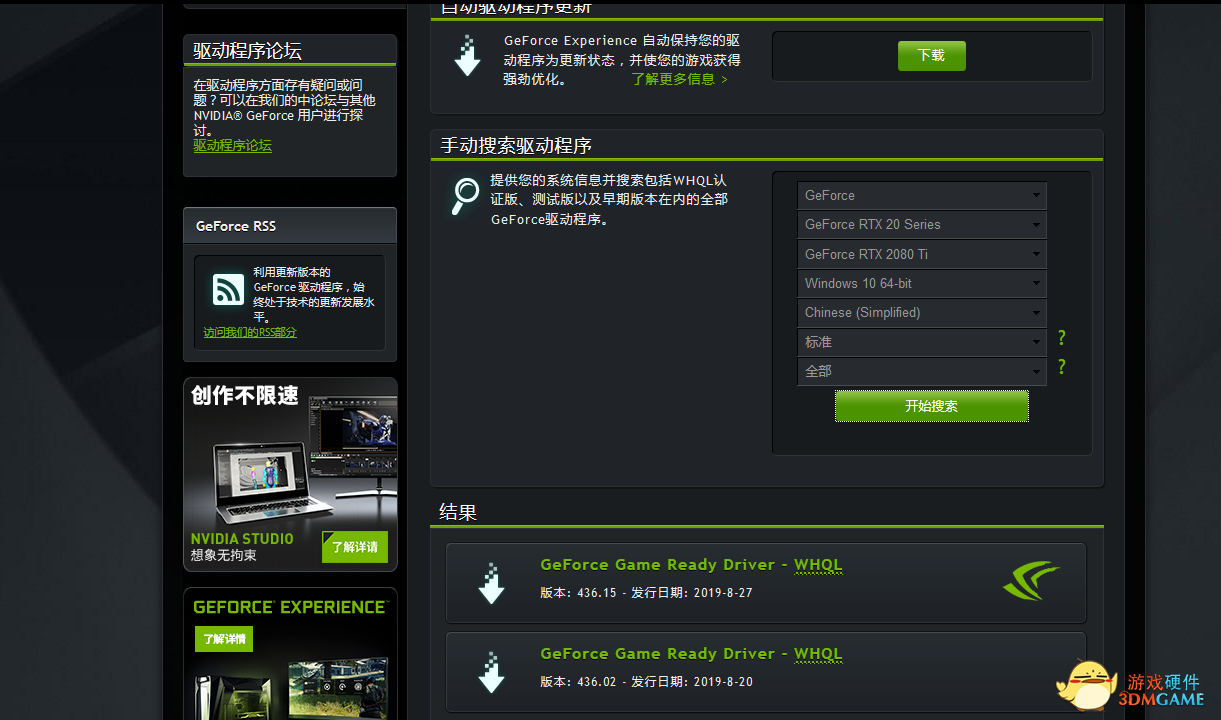This screenshot has height=720, width=1221.
Task: Click the 了解详情 button under GeForce Experience
Action: [x=224, y=638]
